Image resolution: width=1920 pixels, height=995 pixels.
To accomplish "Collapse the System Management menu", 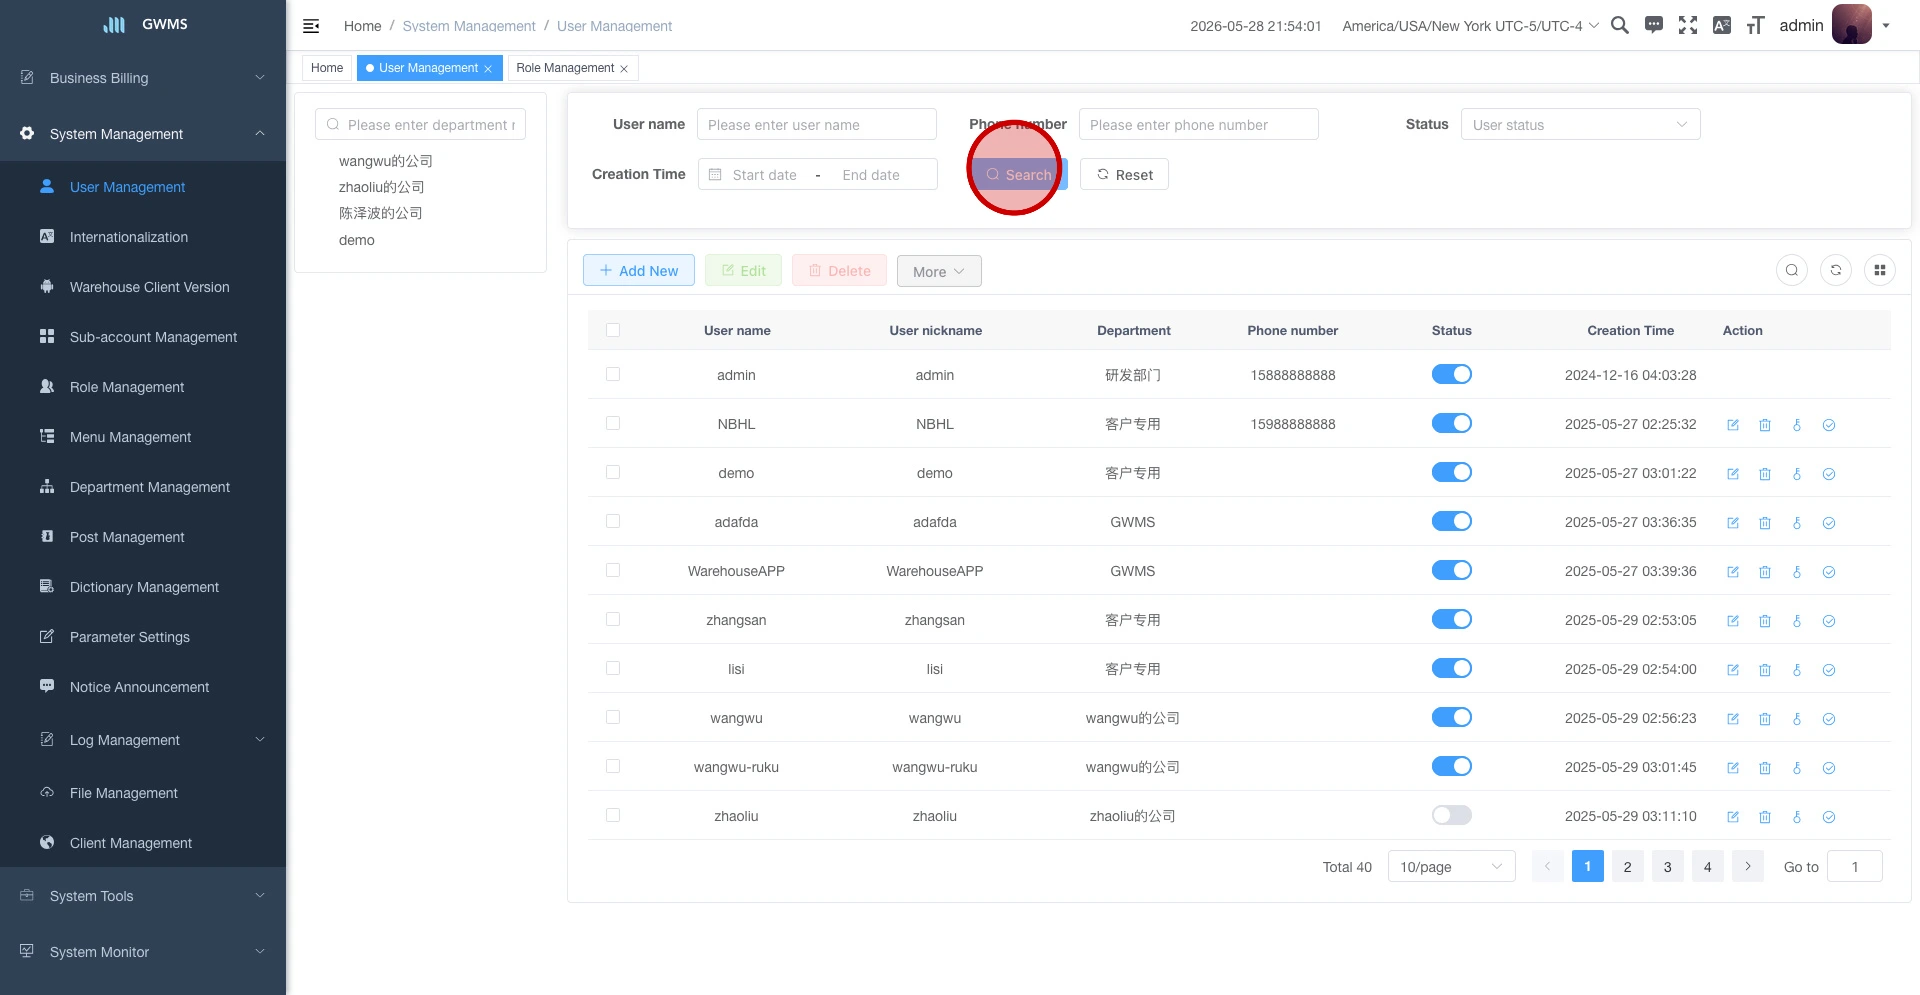I will (x=143, y=134).
